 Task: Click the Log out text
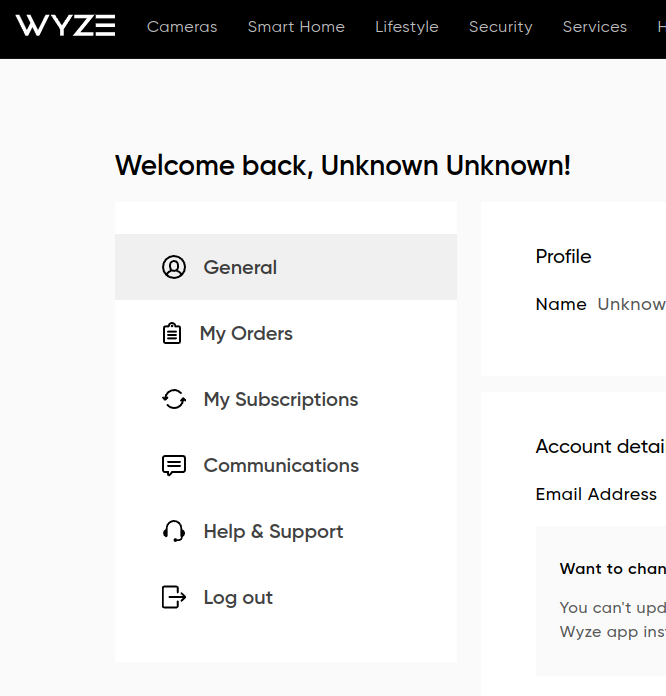click(238, 597)
